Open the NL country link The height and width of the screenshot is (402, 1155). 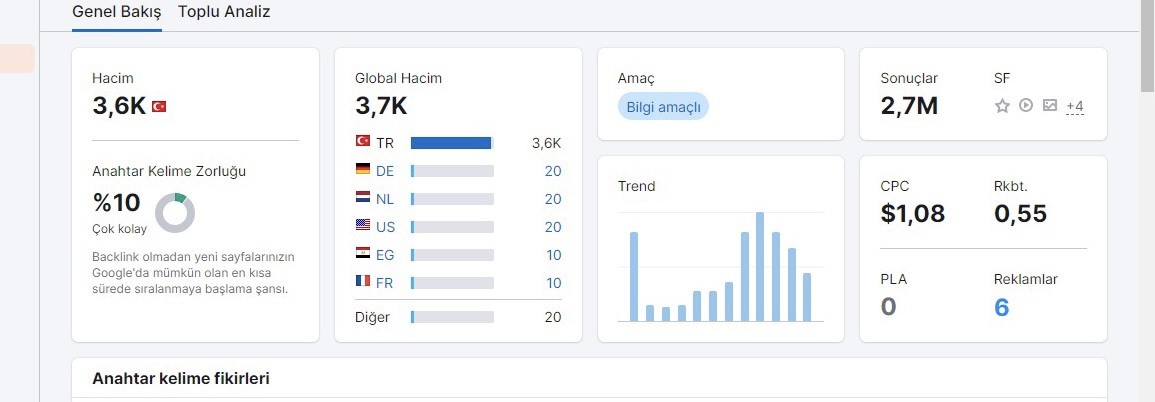(x=385, y=199)
